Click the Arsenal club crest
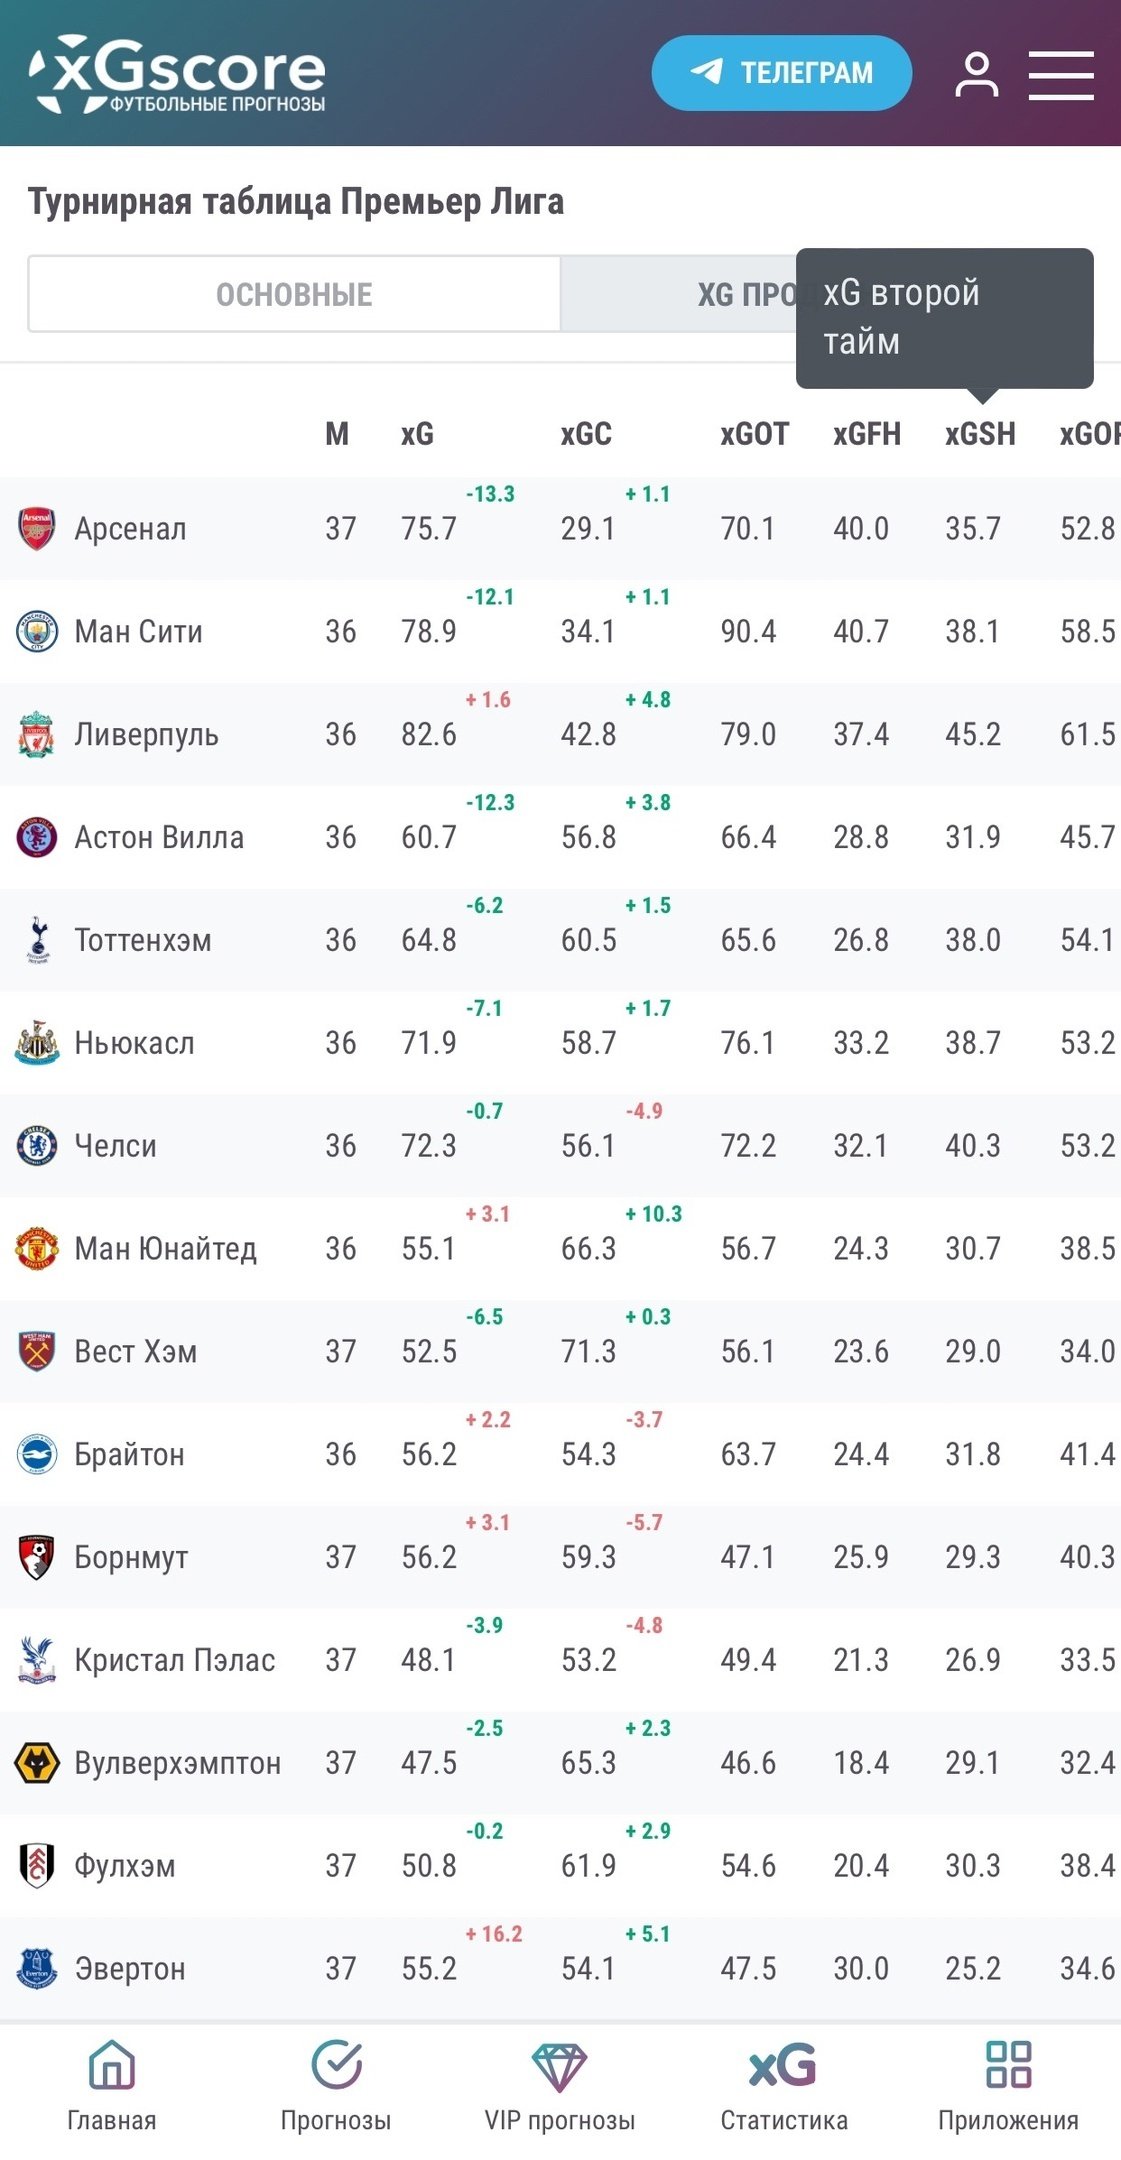 click(x=37, y=528)
